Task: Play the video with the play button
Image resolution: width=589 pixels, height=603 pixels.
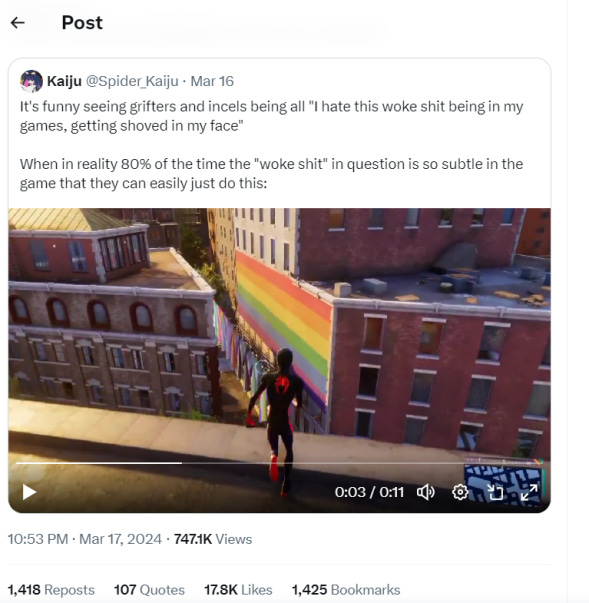Action: pos(29,492)
